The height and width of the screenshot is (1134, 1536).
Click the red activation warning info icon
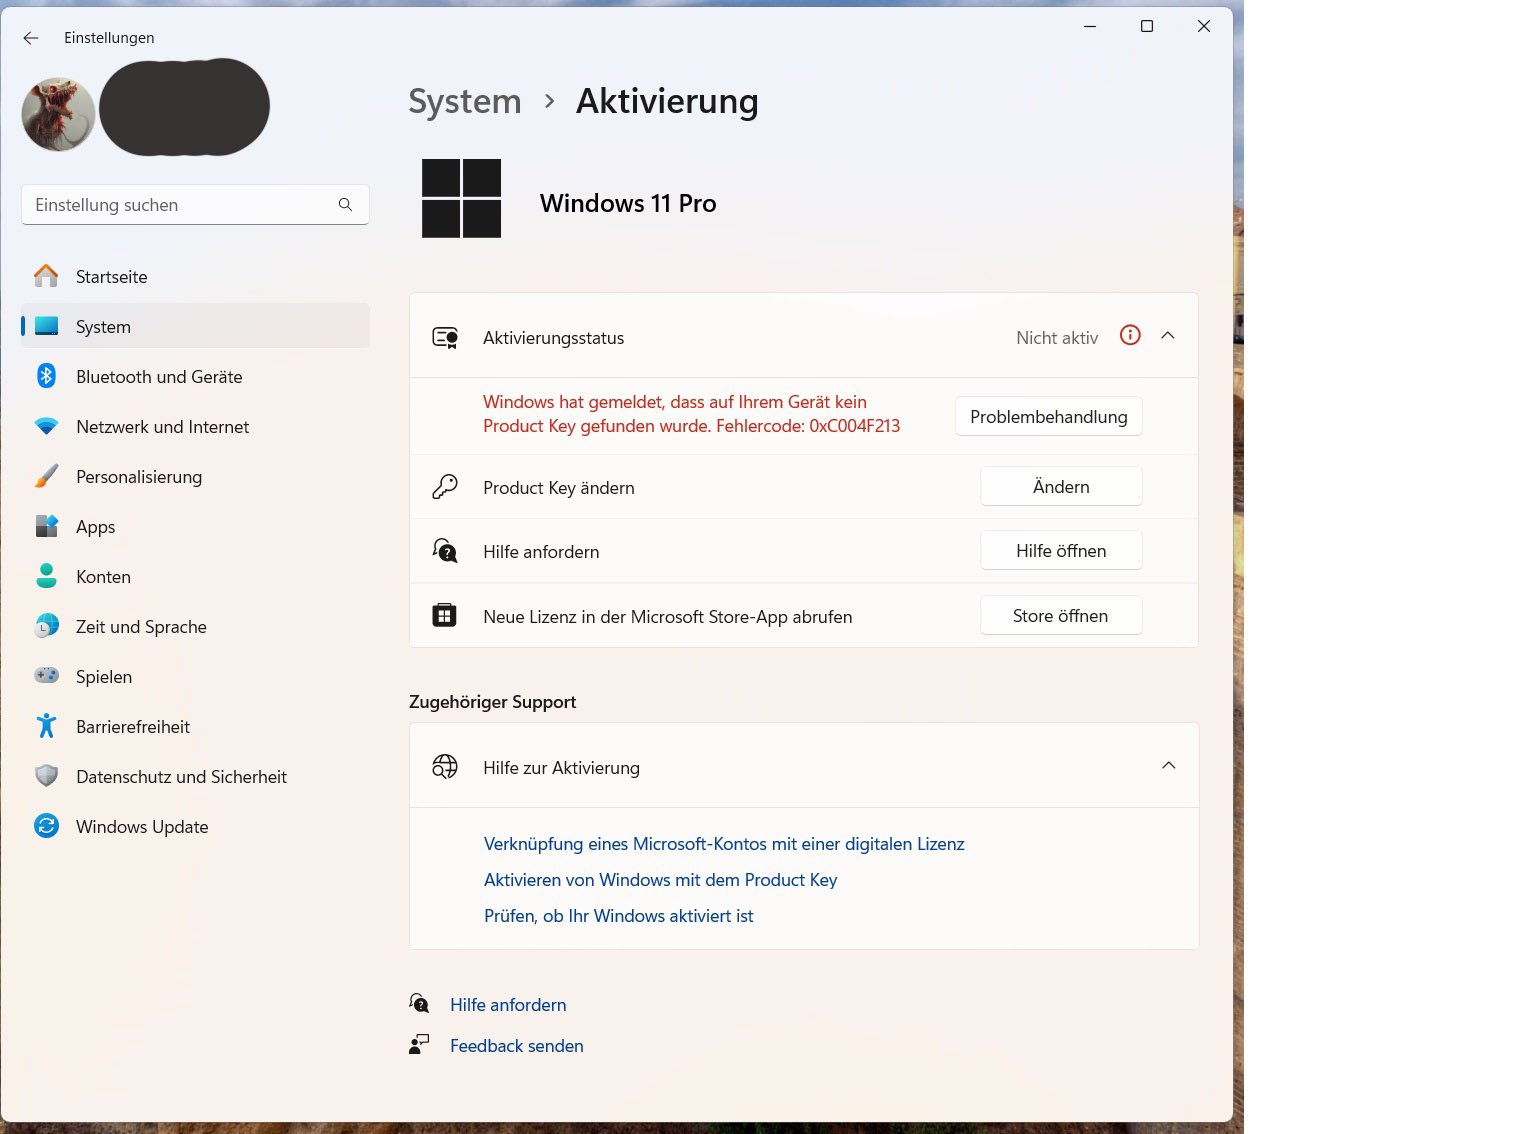pyautogui.click(x=1130, y=336)
